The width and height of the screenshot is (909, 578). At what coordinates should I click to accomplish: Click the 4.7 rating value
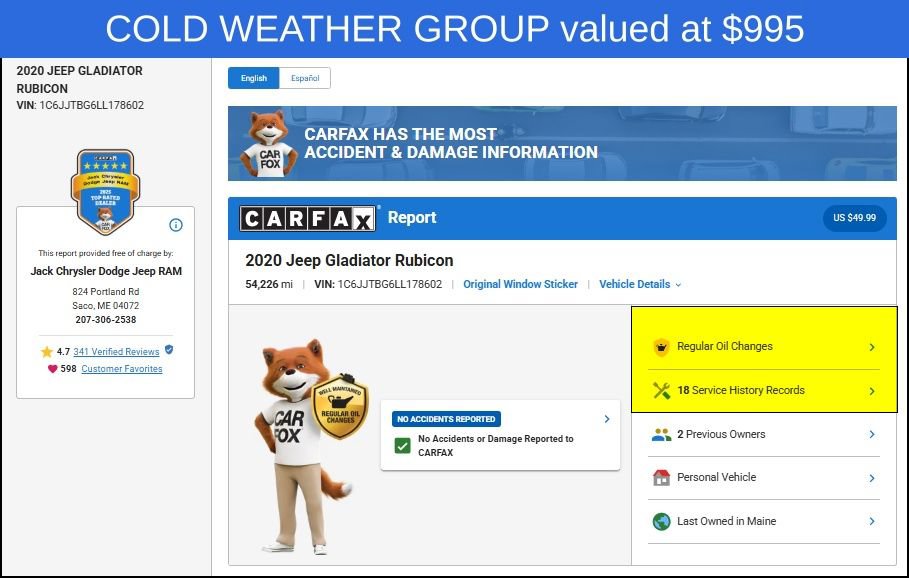[x=63, y=351]
